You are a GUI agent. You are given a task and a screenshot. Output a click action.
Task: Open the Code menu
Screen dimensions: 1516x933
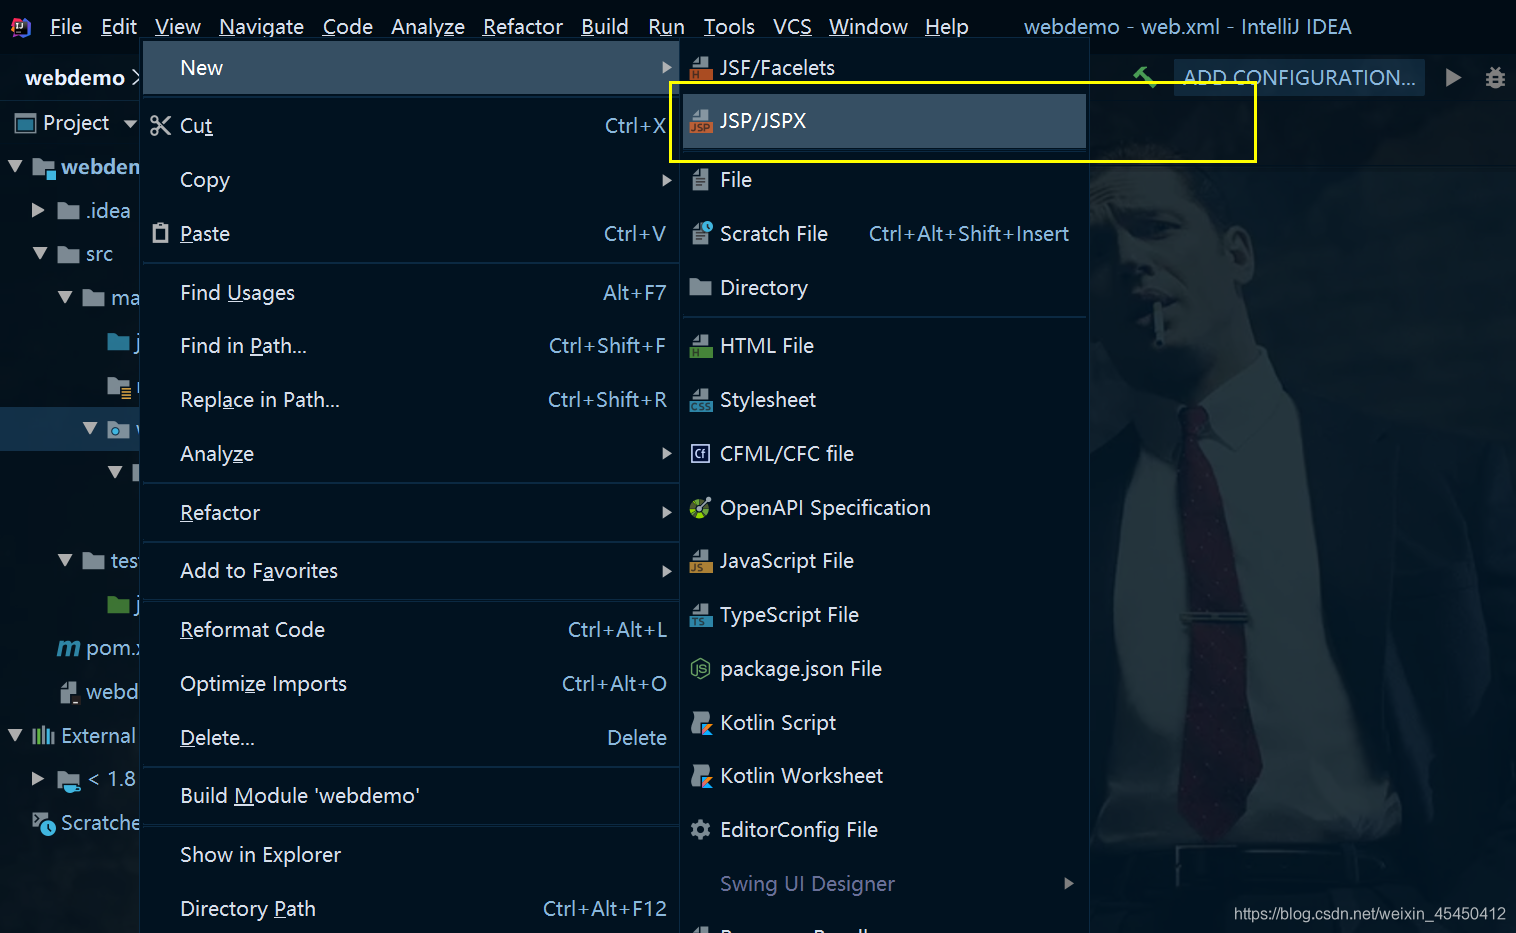click(x=348, y=27)
